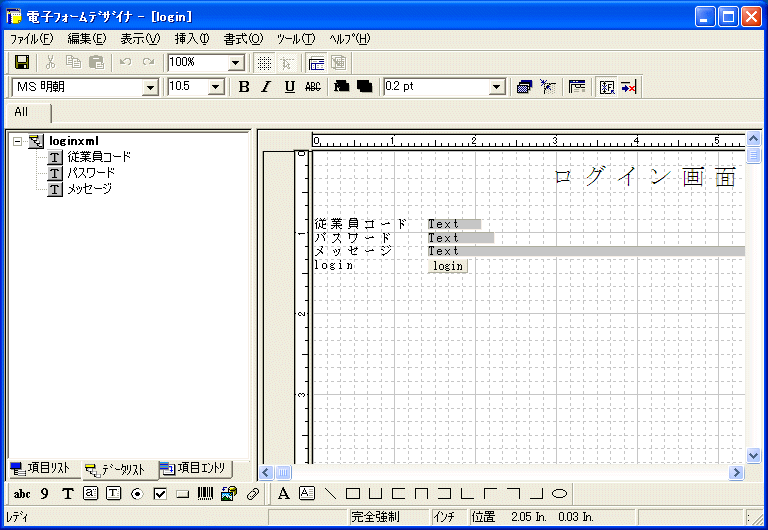The image size is (768, 530).
Task: Toggle Bold formatting
Action: point(244,87)
